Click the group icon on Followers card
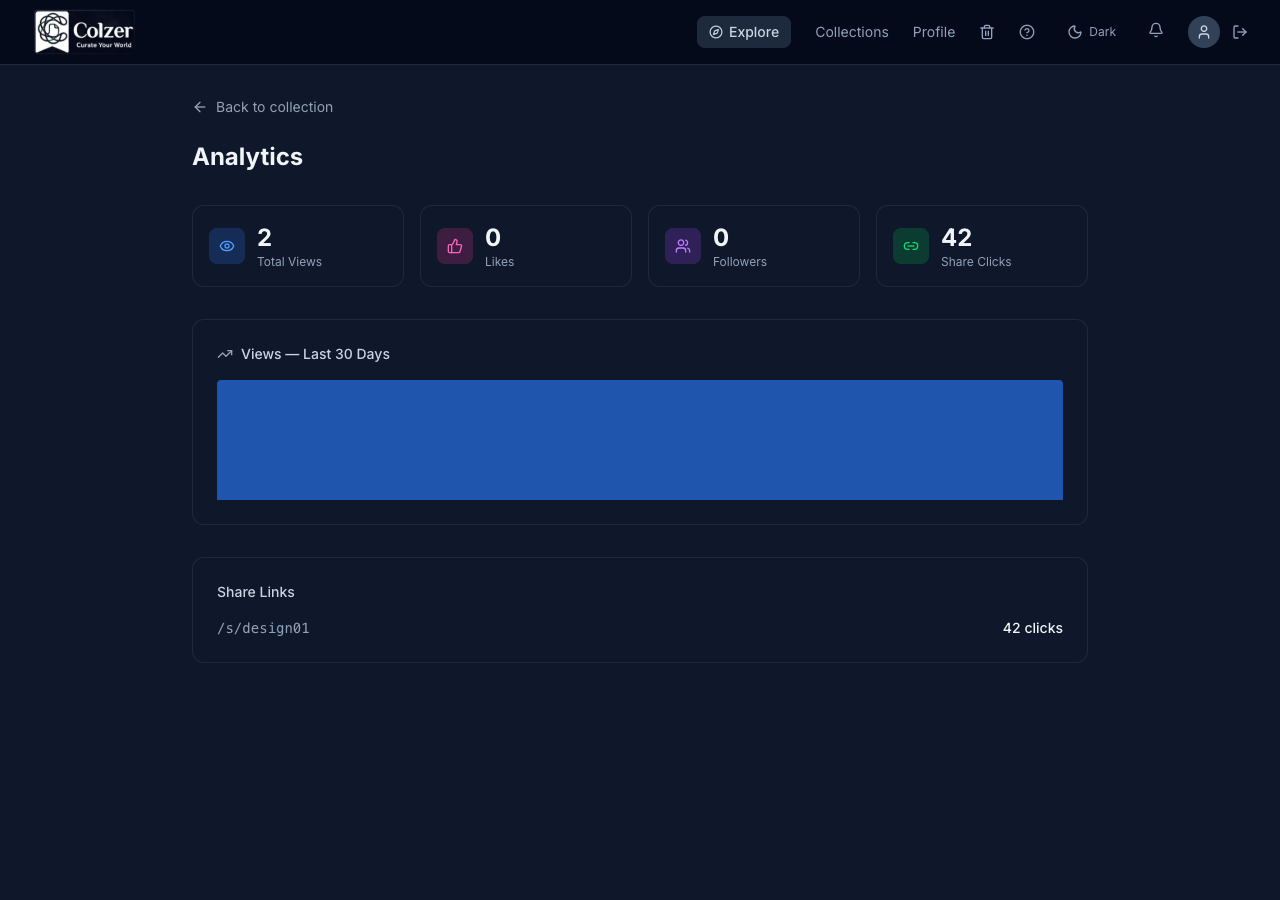Viewport: 1280px width, 900px height. pos(683,245)
